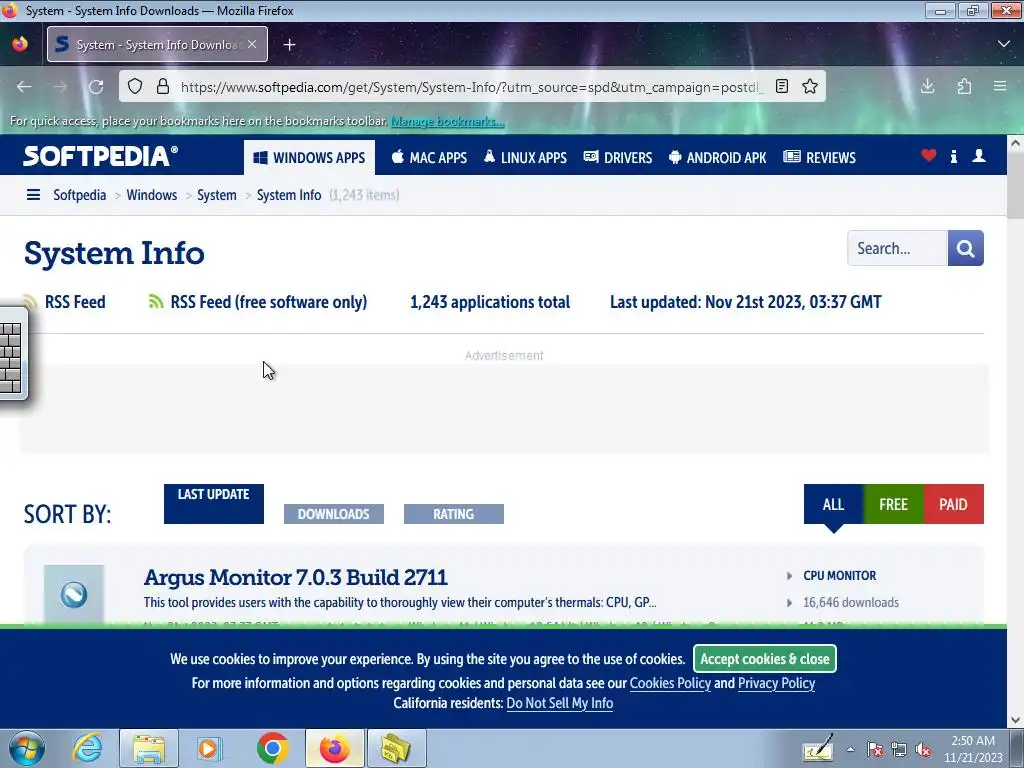
Task: Click System Info breadcrumb link
Action: point(289,195)
